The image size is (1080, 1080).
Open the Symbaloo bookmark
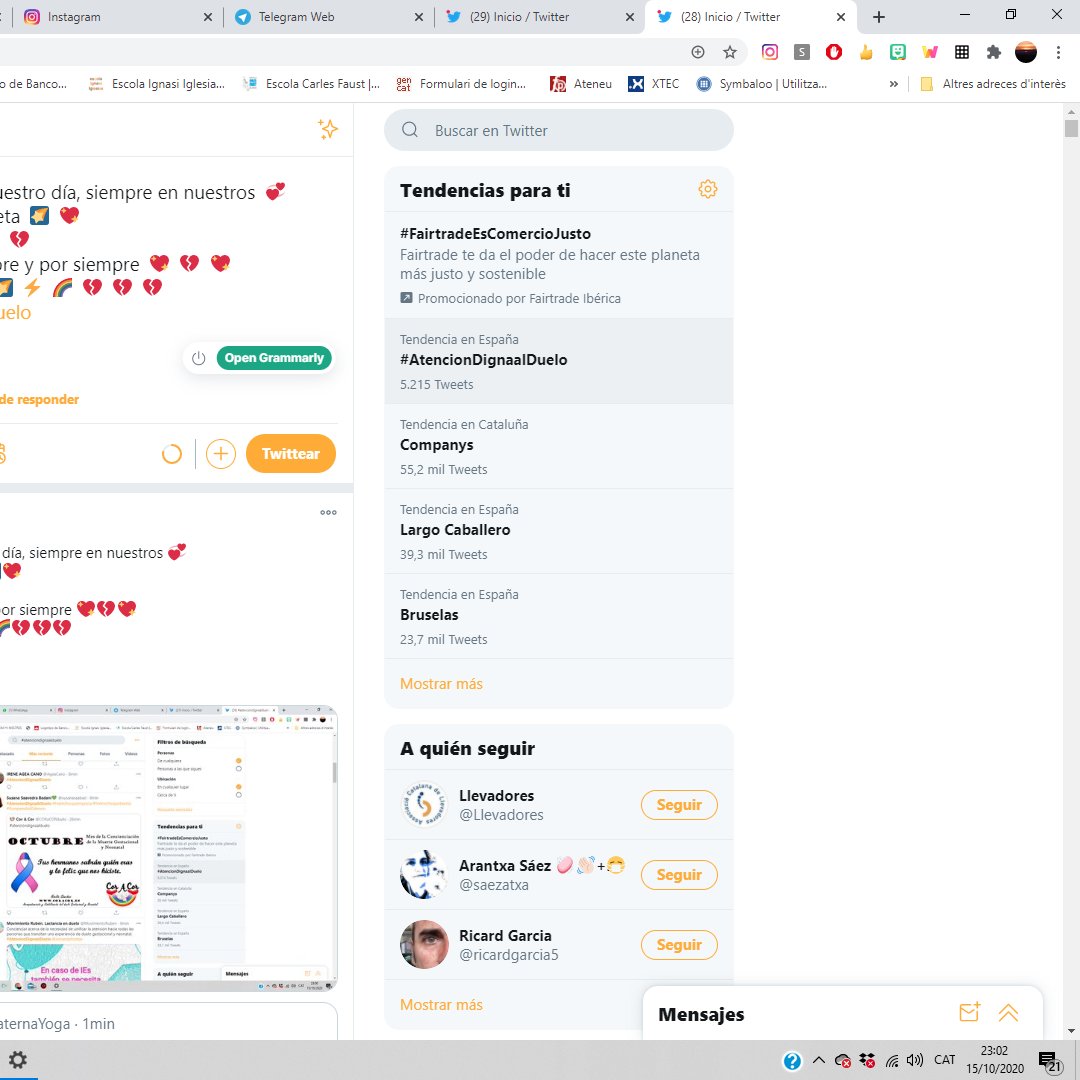click(x=762, y=84)
